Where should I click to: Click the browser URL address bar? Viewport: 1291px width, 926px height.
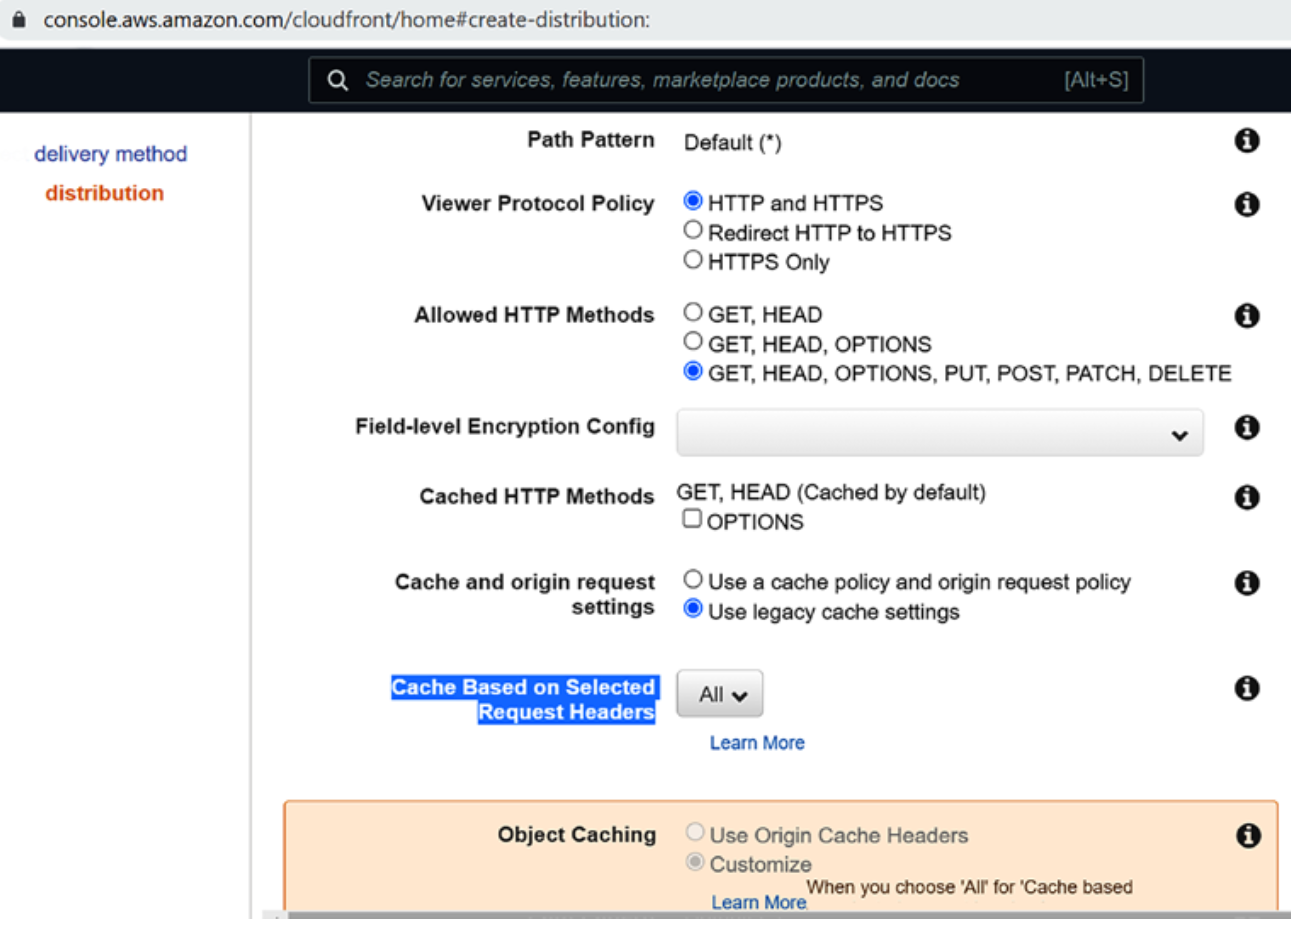pos(346,20)
